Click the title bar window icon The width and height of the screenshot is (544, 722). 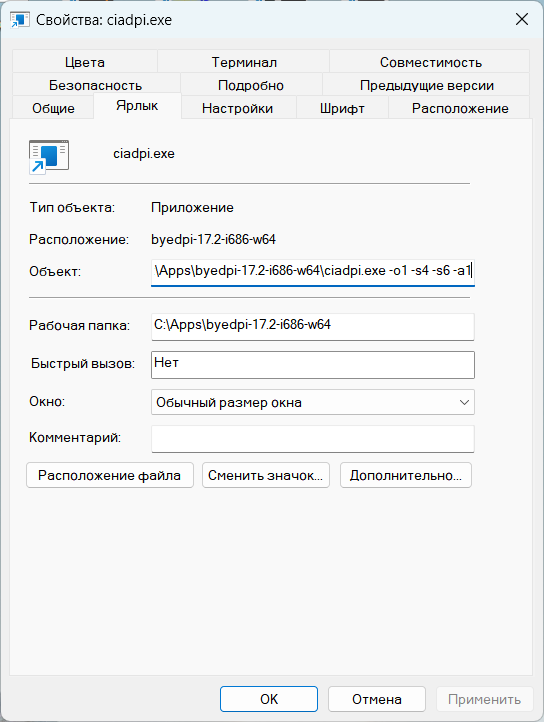(19, 20)
